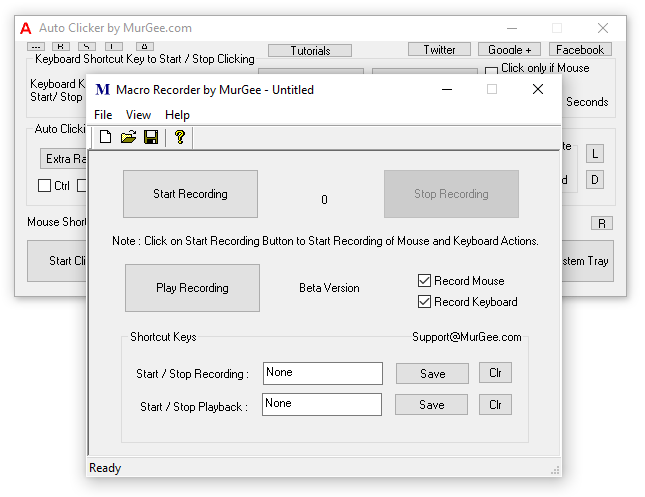Open the View menu

(x=138, y=115)
